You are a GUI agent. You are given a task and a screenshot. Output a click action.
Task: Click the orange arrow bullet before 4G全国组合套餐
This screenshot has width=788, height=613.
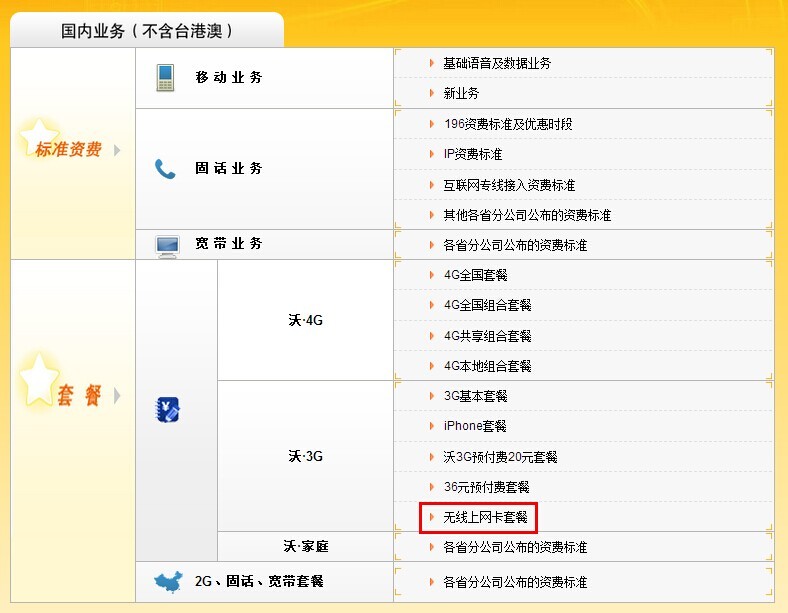(432, 304)
